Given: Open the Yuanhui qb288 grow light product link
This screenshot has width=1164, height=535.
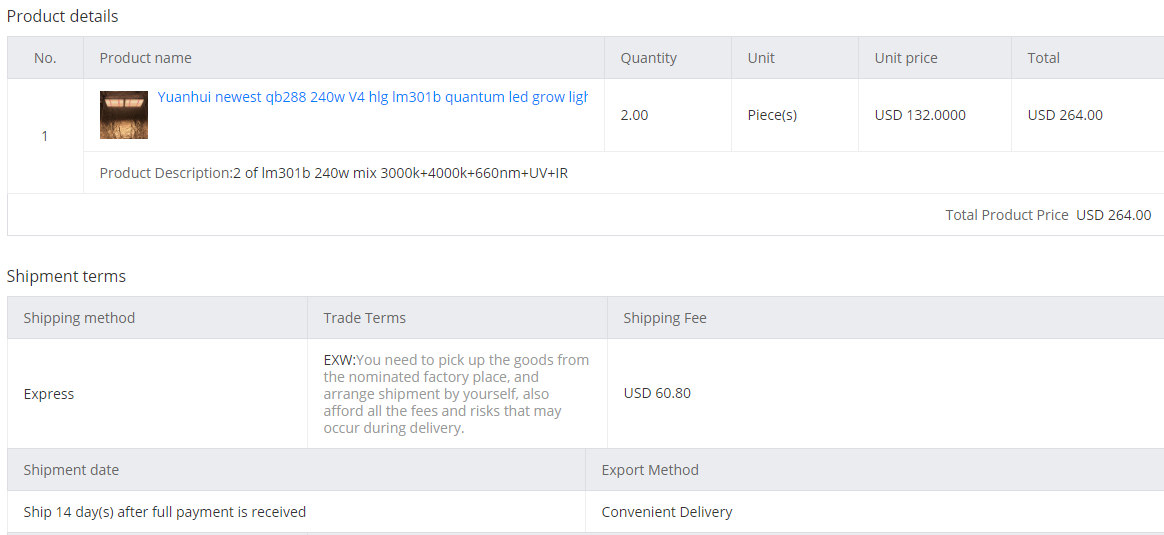Looking at the screenshot, I should point(373,97).
